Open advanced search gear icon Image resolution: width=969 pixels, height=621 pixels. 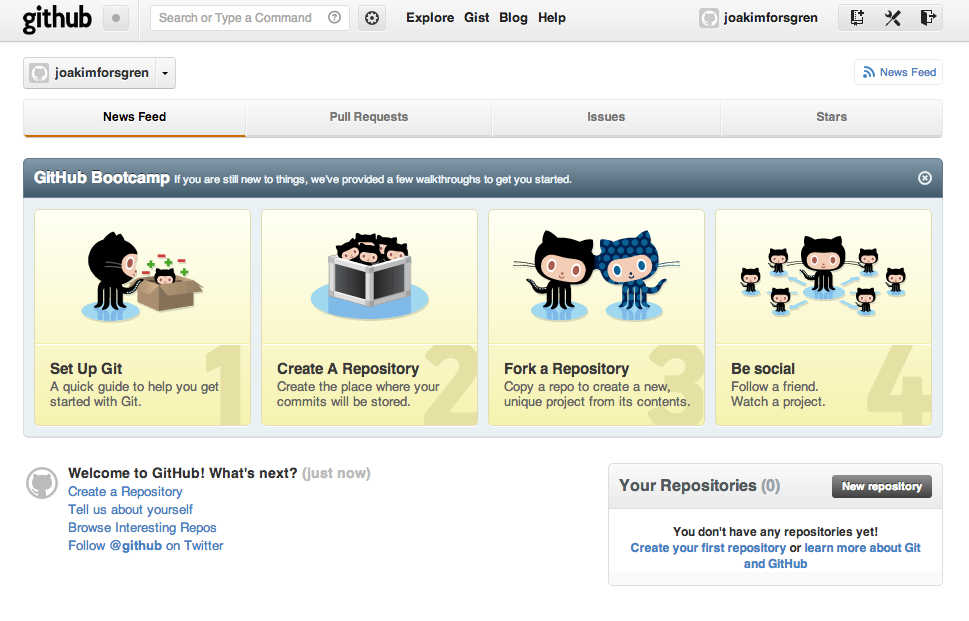click(372, 18)
